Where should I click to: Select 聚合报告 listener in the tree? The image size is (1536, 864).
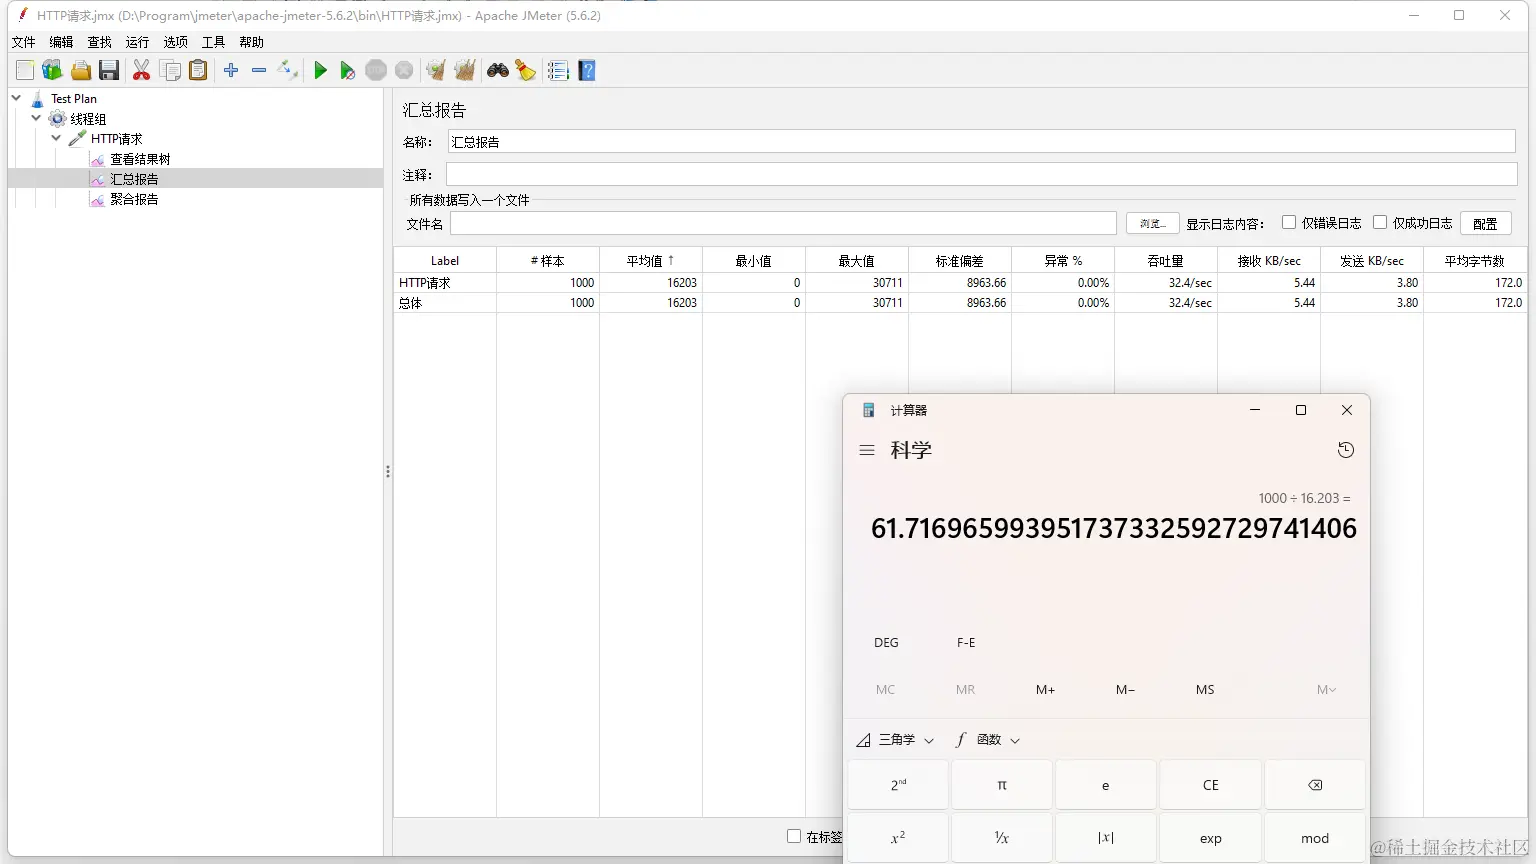(134, 199)
